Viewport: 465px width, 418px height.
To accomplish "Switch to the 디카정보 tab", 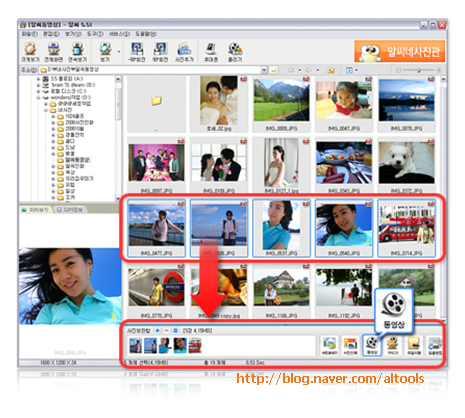I will [x=70, y=210].
